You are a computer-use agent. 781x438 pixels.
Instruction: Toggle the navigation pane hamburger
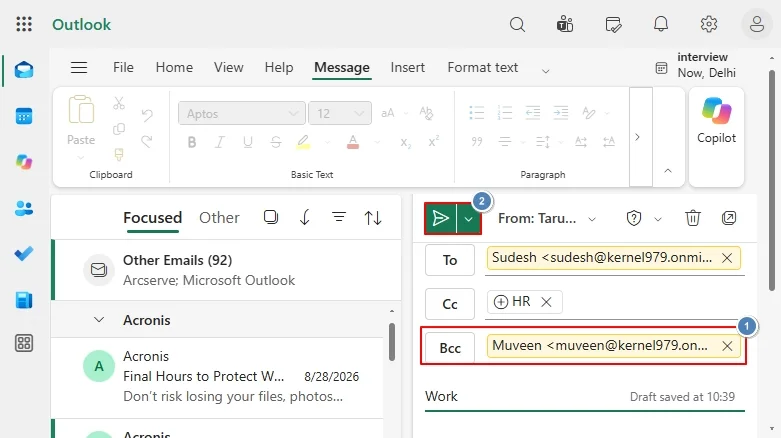click(79, 67)
